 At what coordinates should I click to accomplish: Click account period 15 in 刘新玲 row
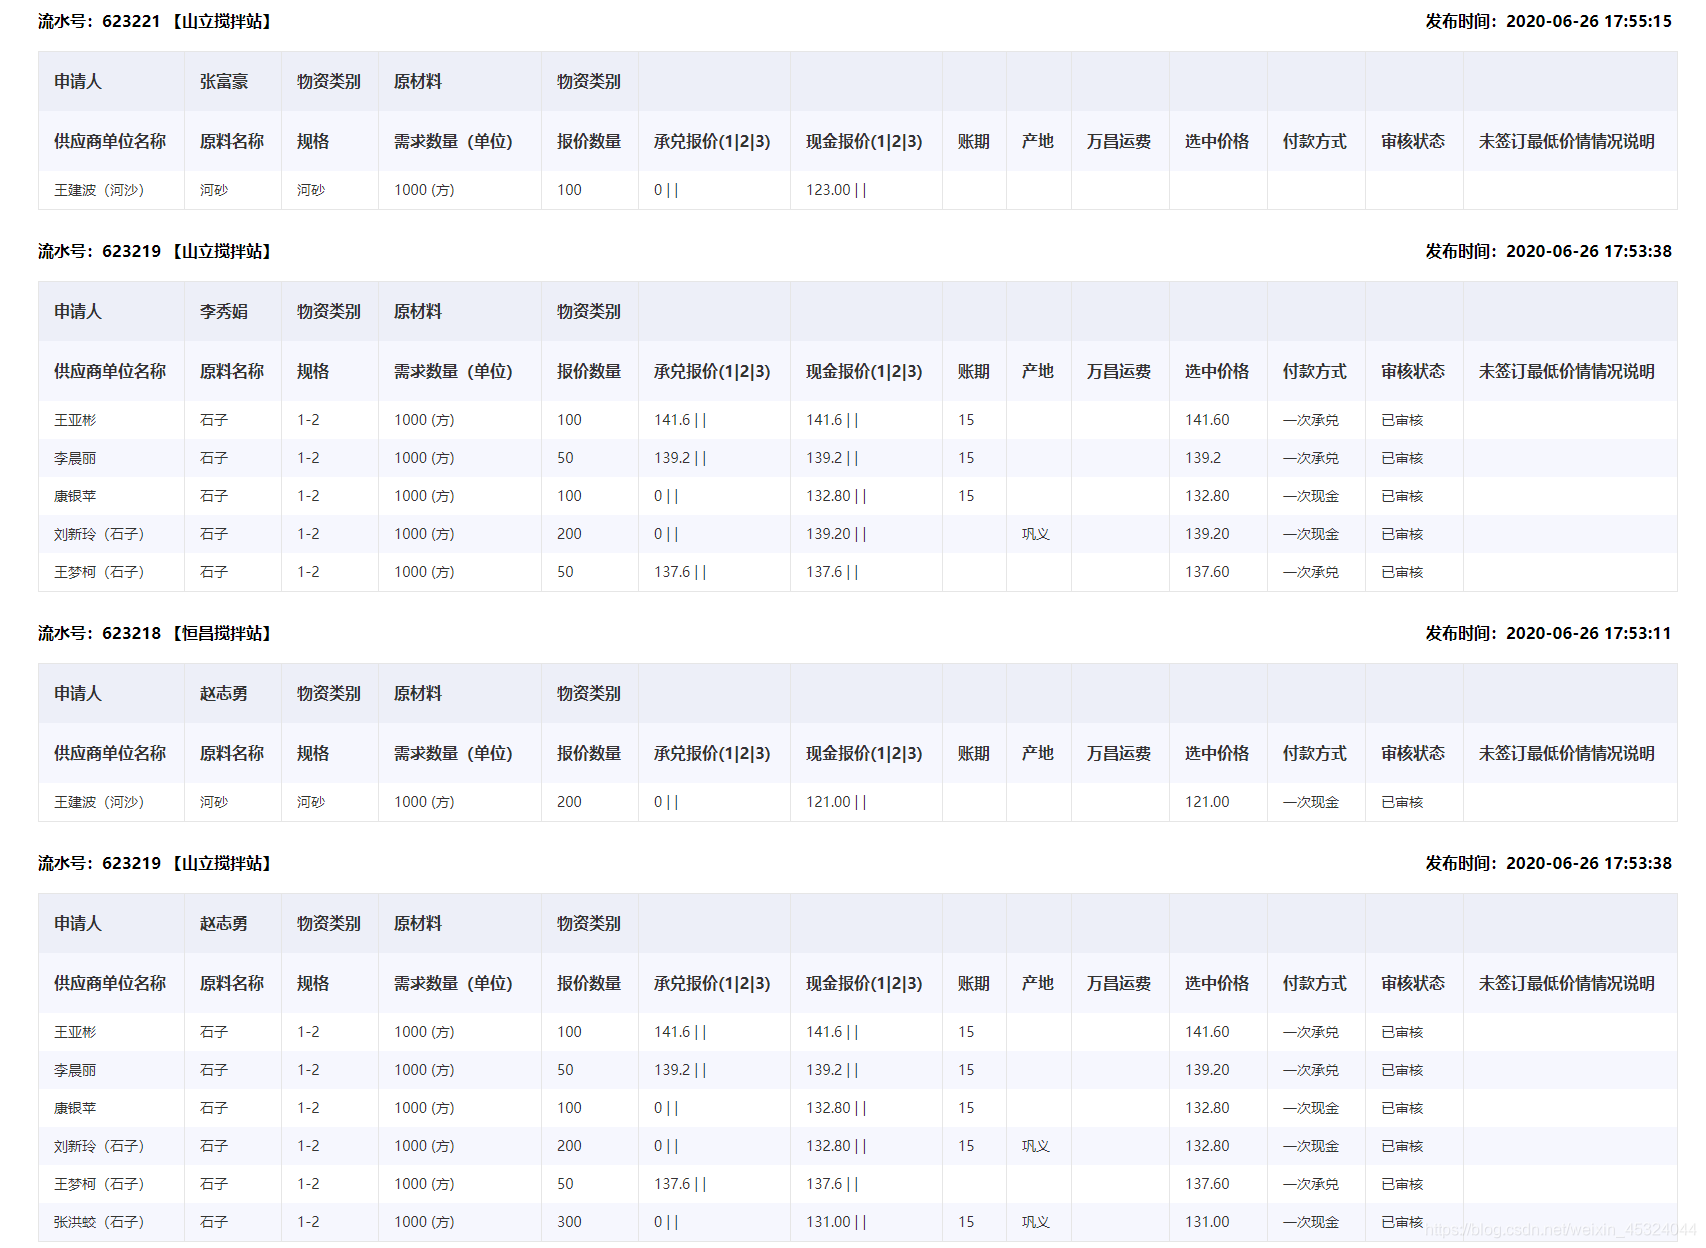point(966,1146)
